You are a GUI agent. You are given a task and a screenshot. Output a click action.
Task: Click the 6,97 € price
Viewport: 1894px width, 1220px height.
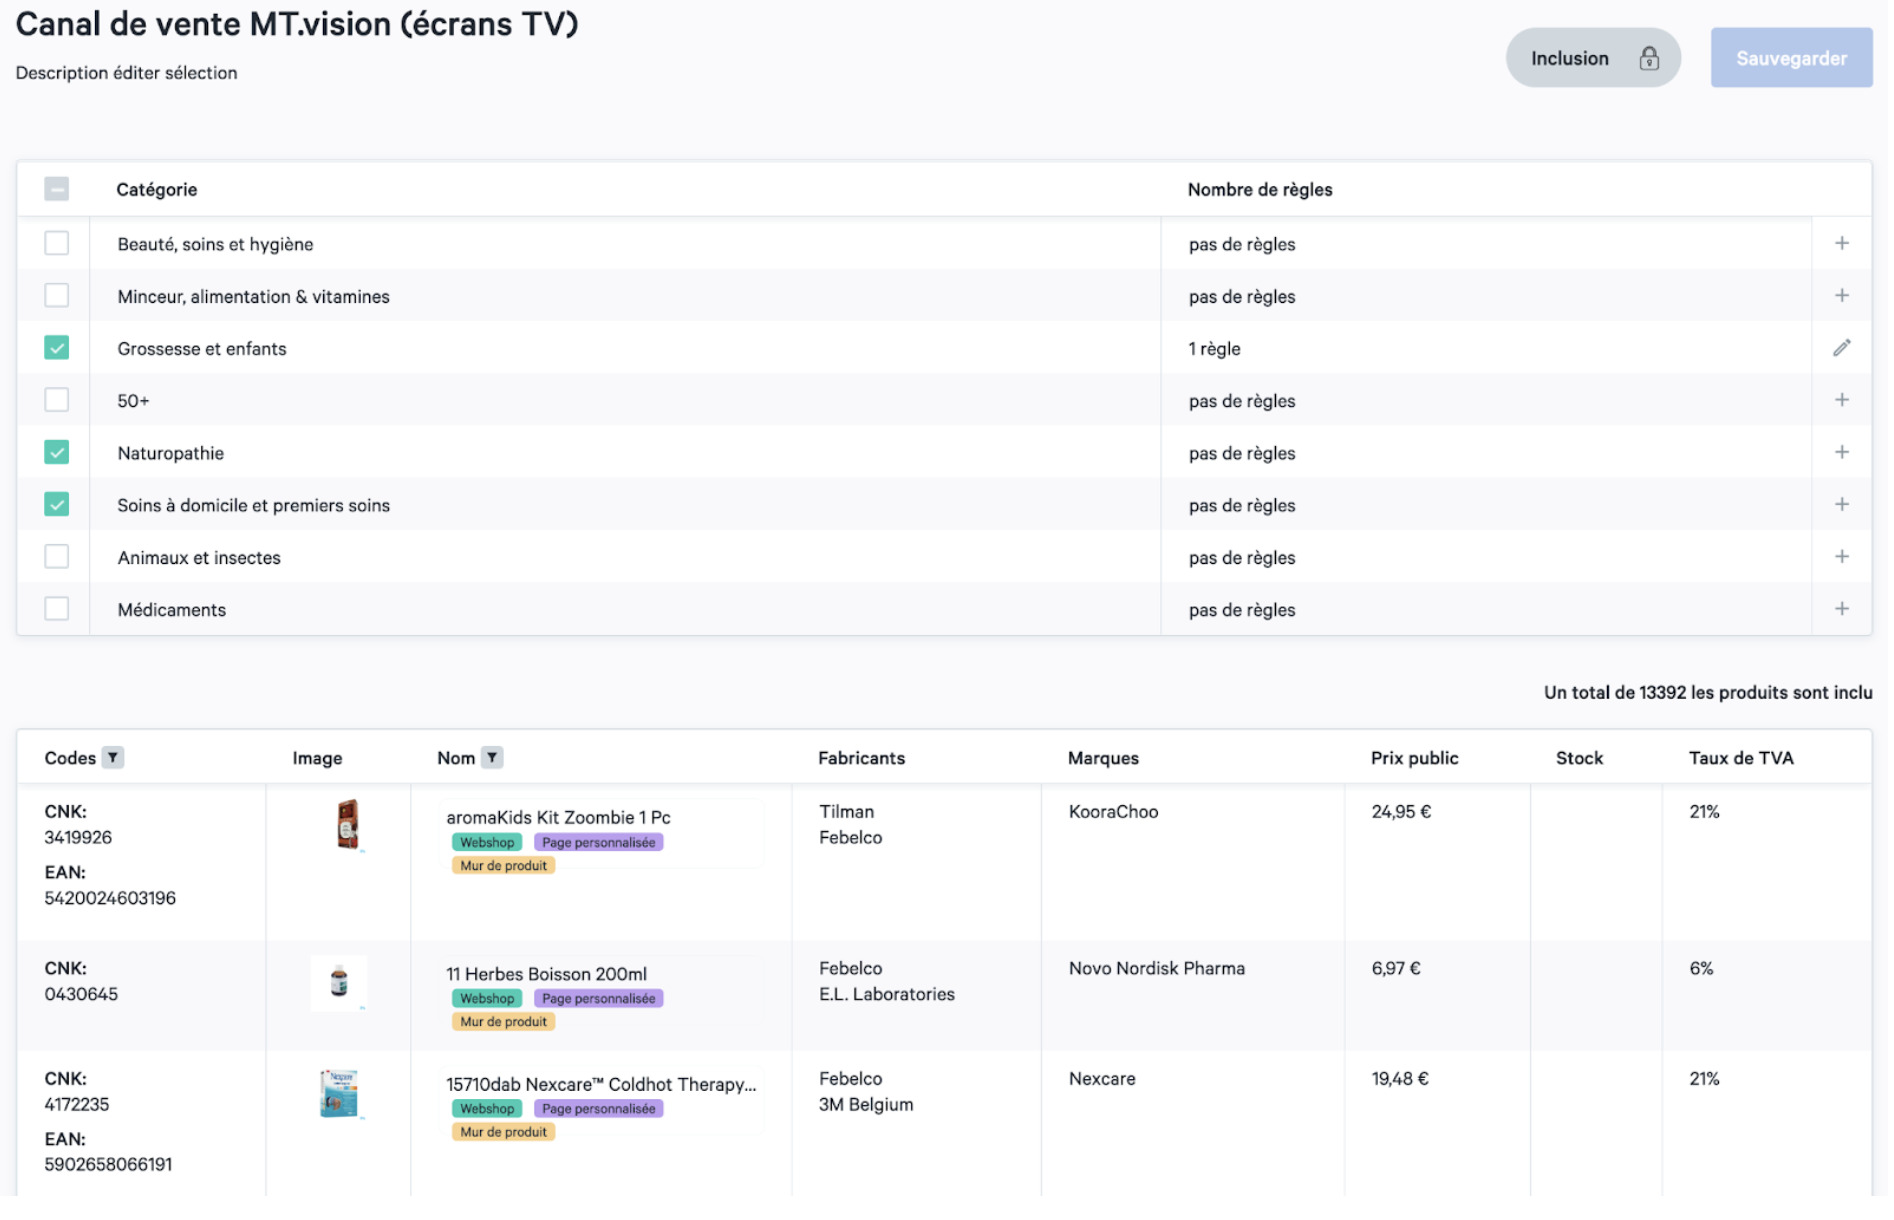1396,968
